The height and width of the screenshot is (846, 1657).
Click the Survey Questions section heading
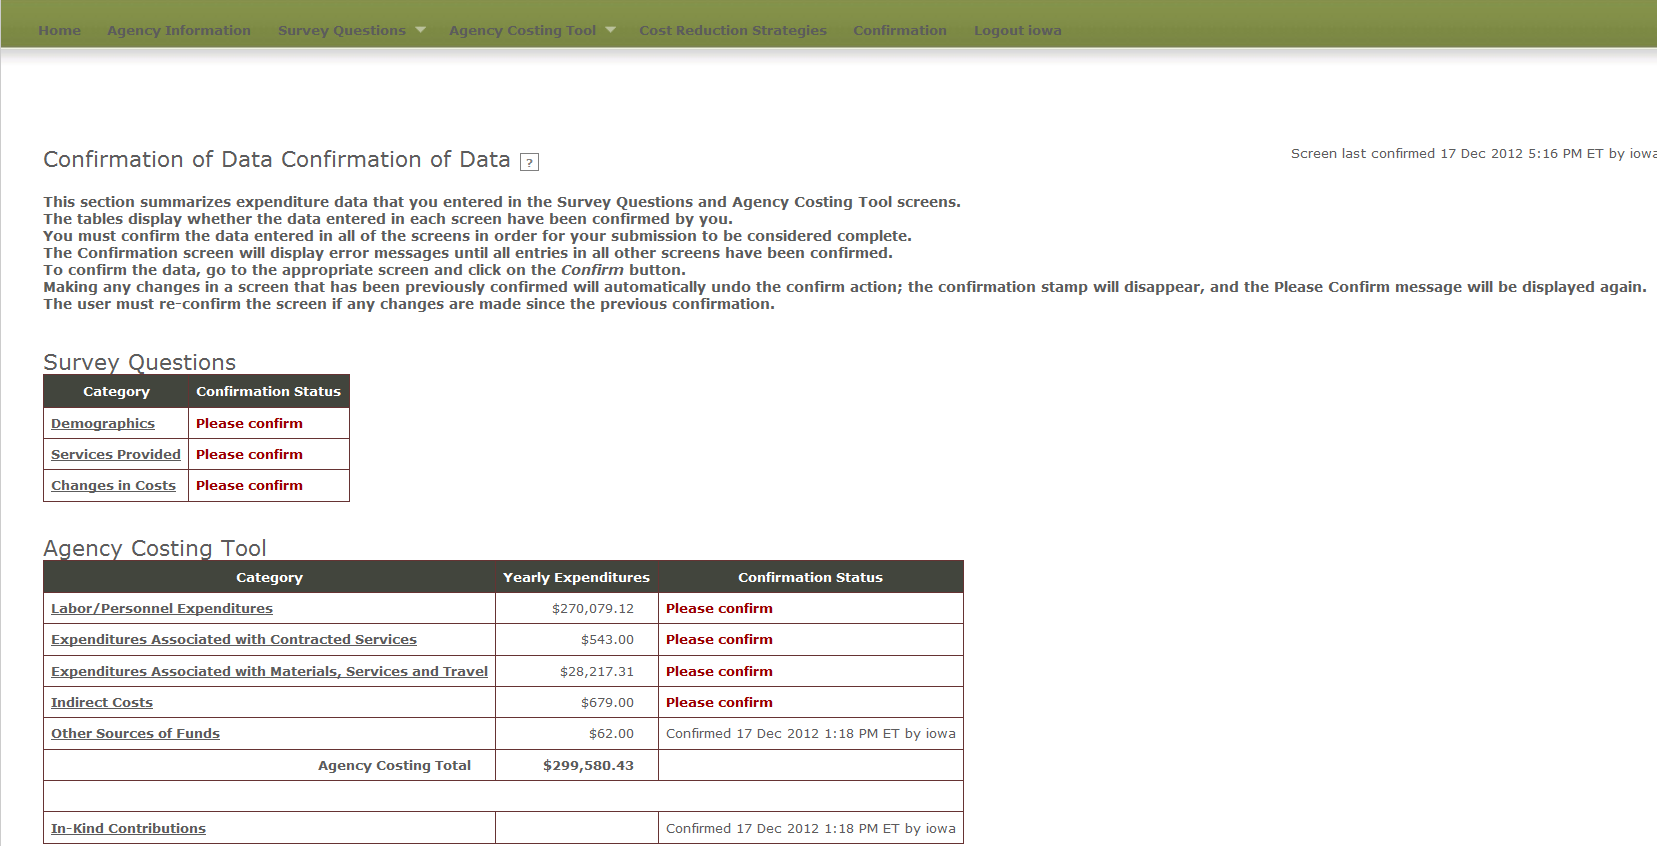pos(140,362)
